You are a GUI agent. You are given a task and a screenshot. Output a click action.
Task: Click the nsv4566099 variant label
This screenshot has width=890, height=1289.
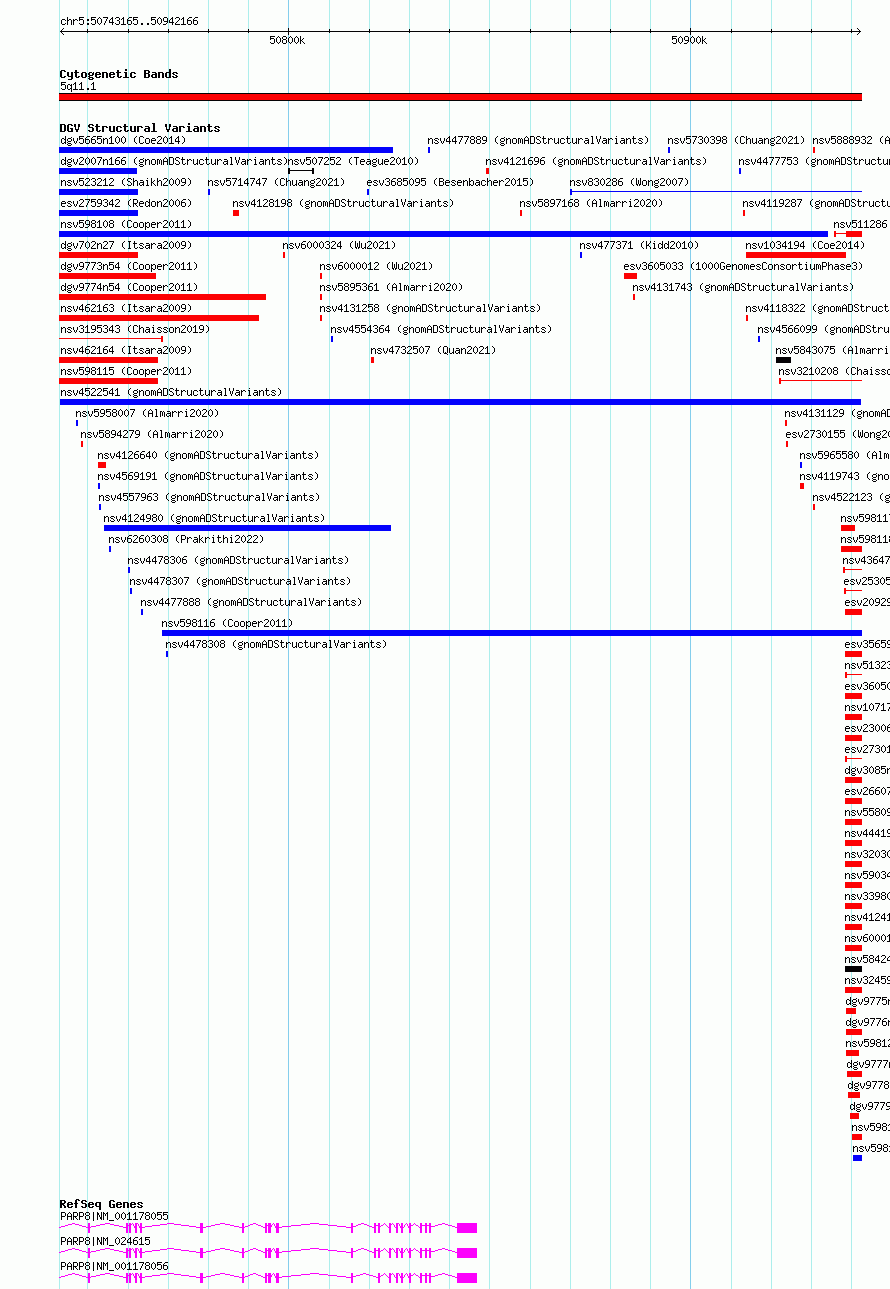[823, 329]
